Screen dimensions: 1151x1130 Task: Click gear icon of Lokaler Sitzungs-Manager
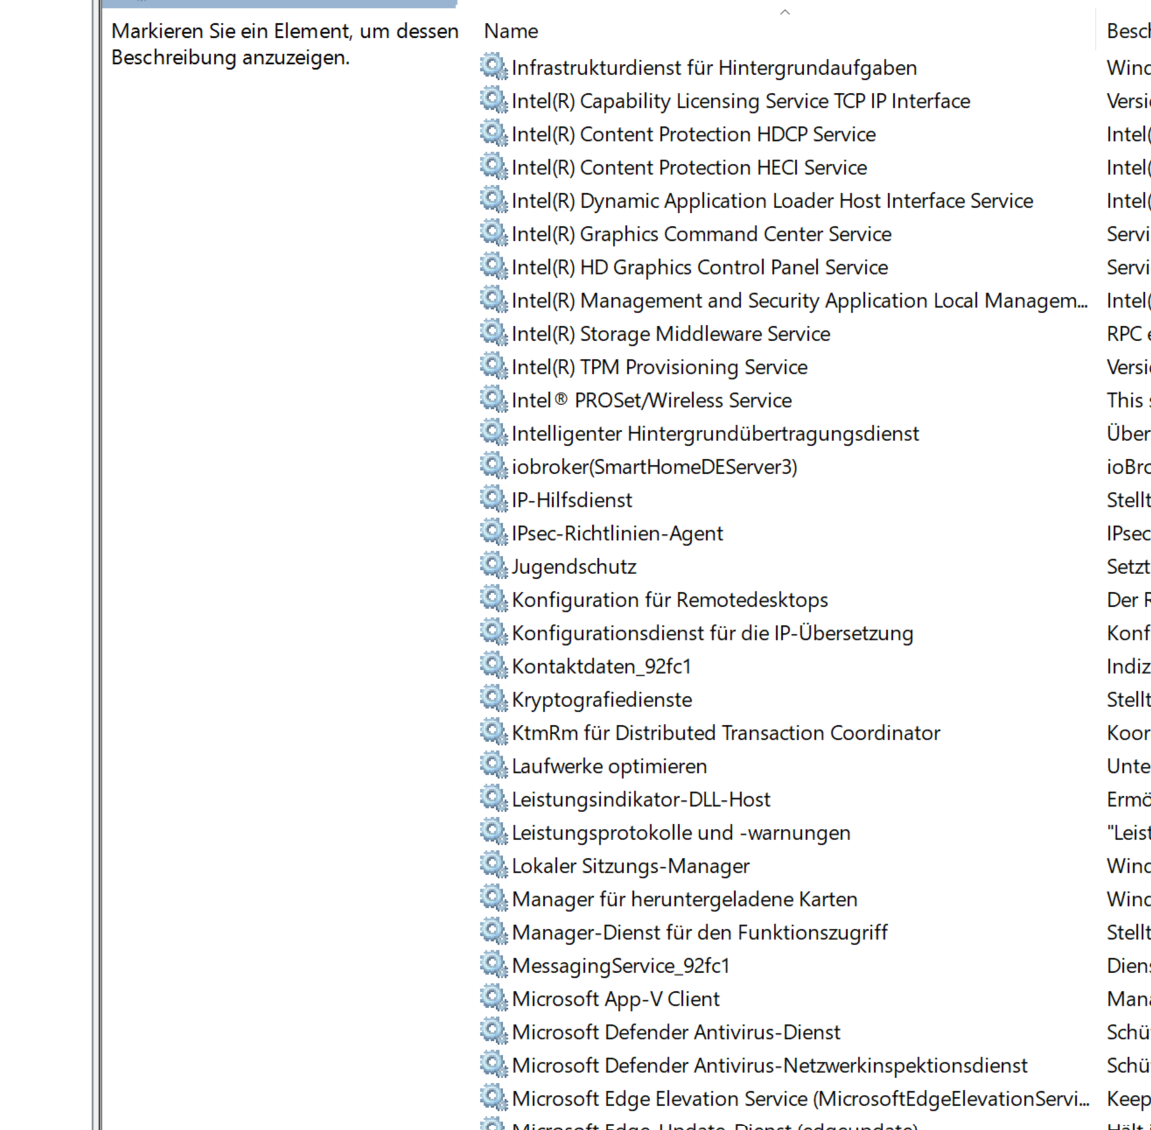(x=493, y=865)
